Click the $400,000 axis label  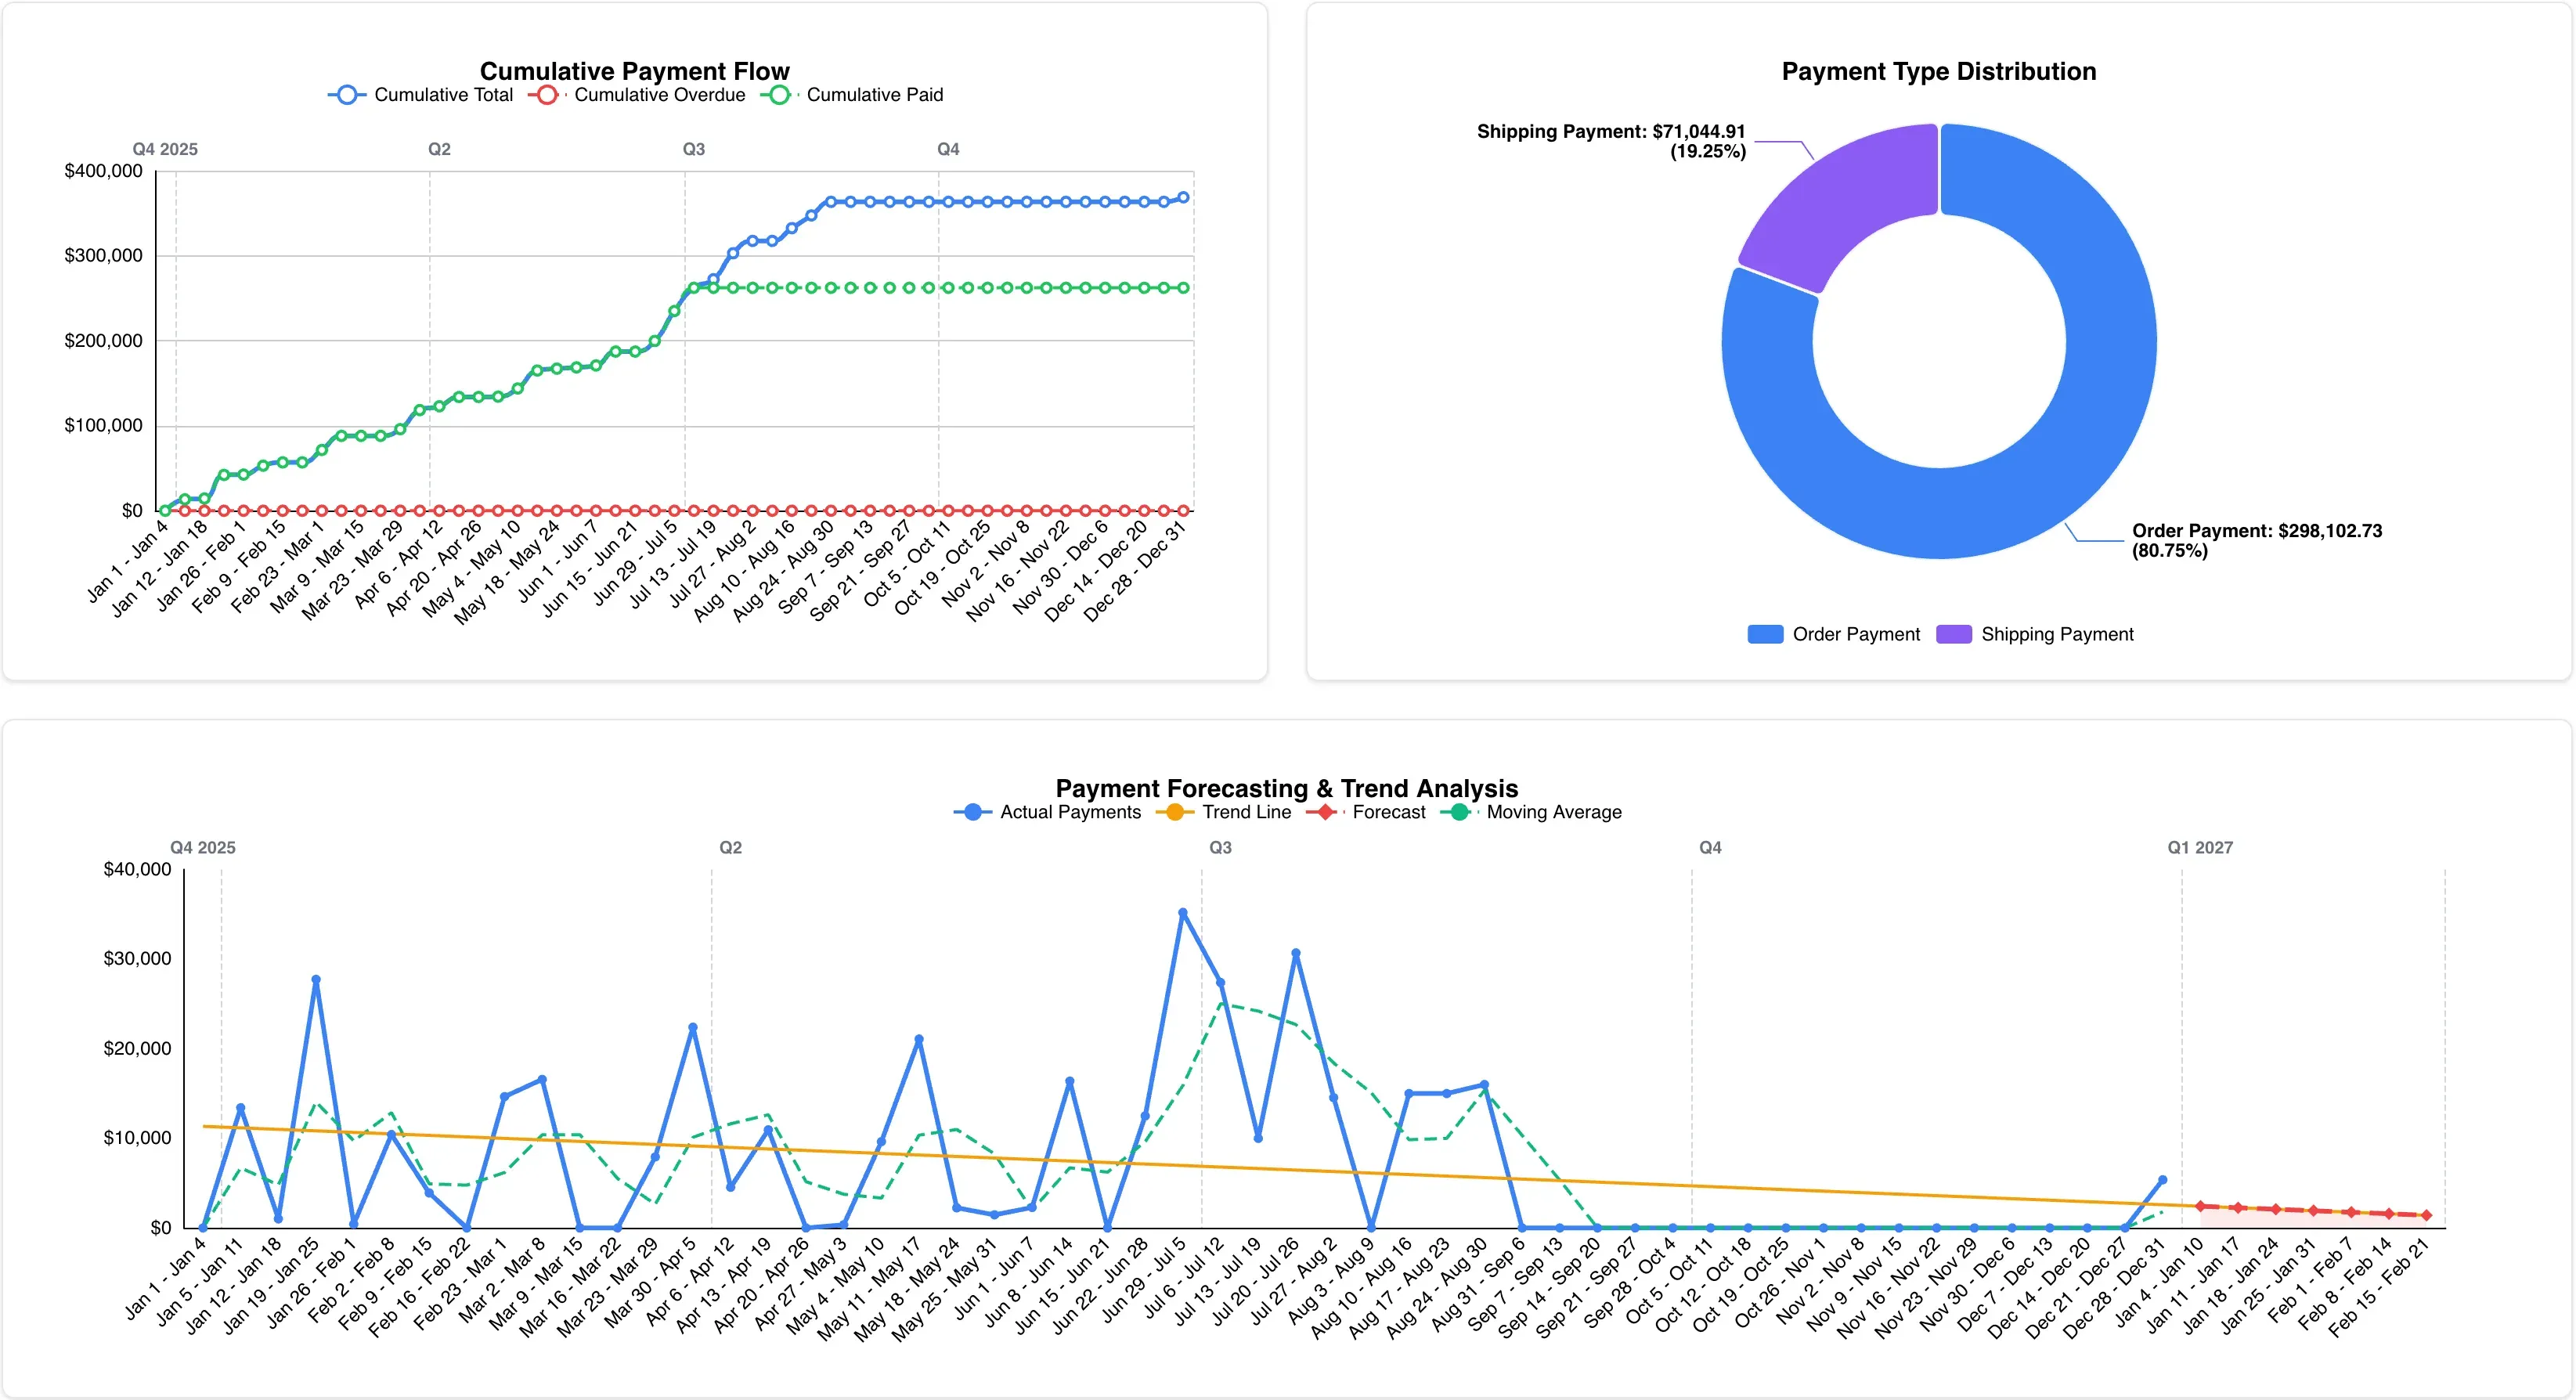103,171
